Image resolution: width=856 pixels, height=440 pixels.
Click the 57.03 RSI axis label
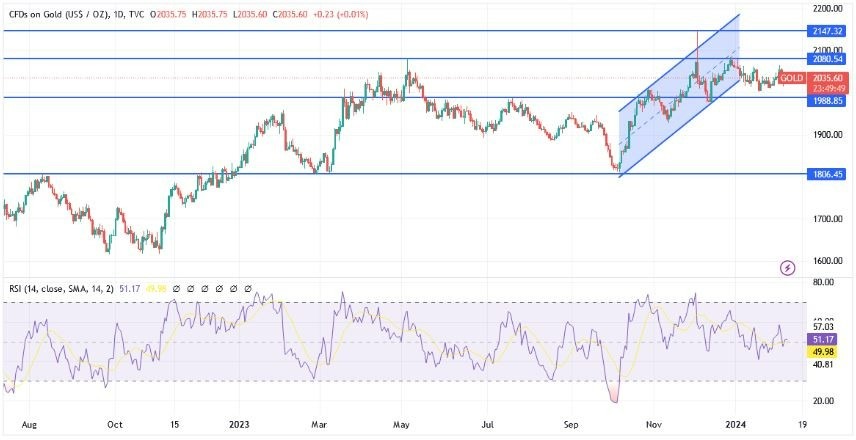coord(821,327)
